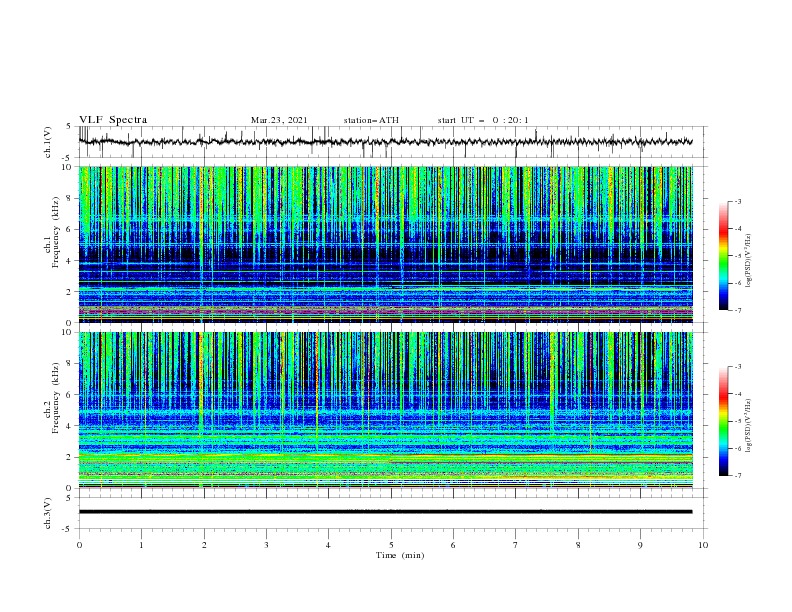Click the ch.1 spectrogram color bar
Screen dimensions: 792x612
coord(723,256)
